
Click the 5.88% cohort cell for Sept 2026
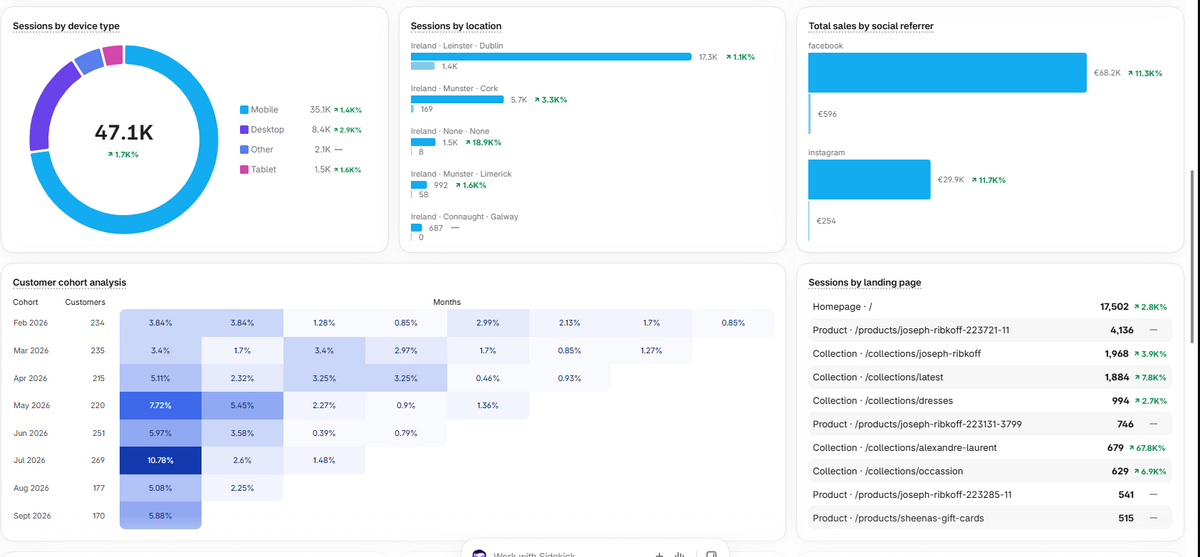[160, 515]
